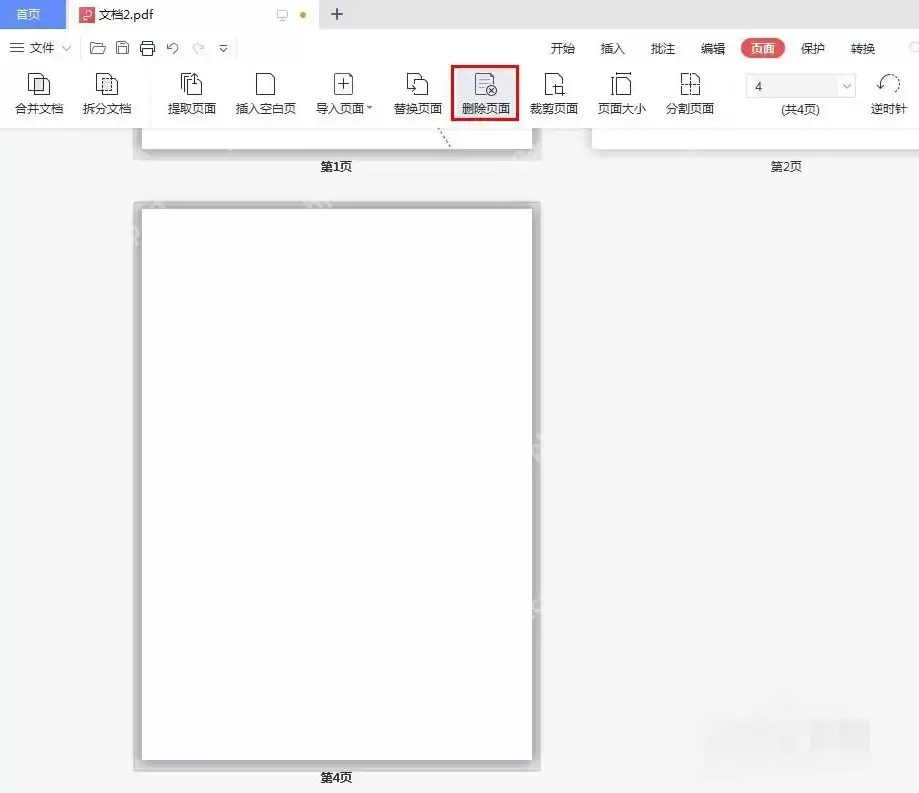Switch to the 转换 ribbon tab
Viewport: 919px width, 793px height.
point(861,48)
